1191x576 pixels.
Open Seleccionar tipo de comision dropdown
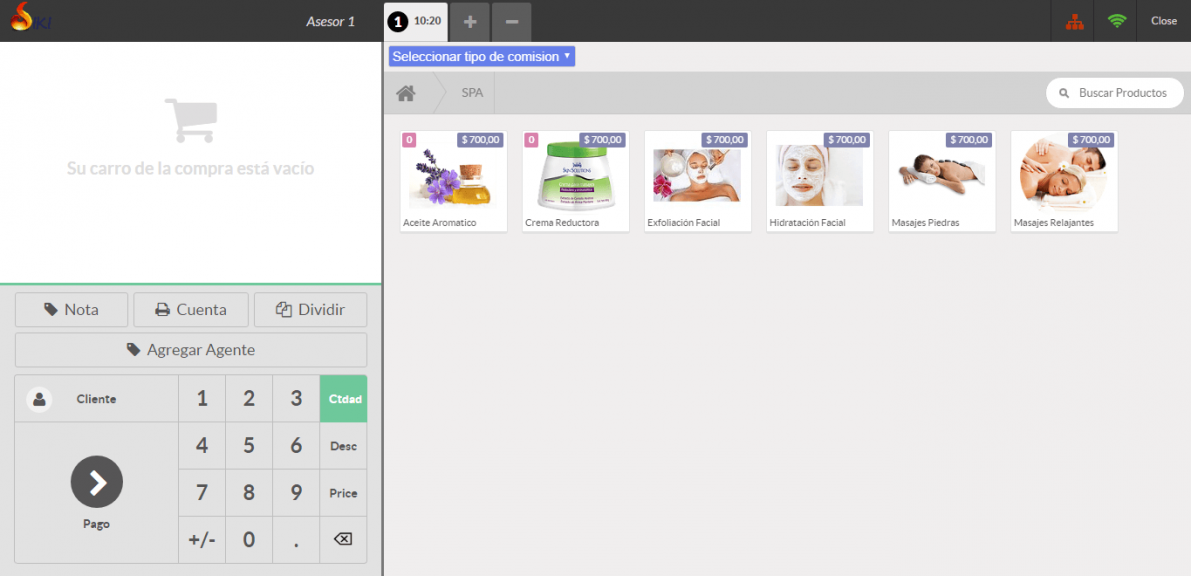tap(482, 57)
